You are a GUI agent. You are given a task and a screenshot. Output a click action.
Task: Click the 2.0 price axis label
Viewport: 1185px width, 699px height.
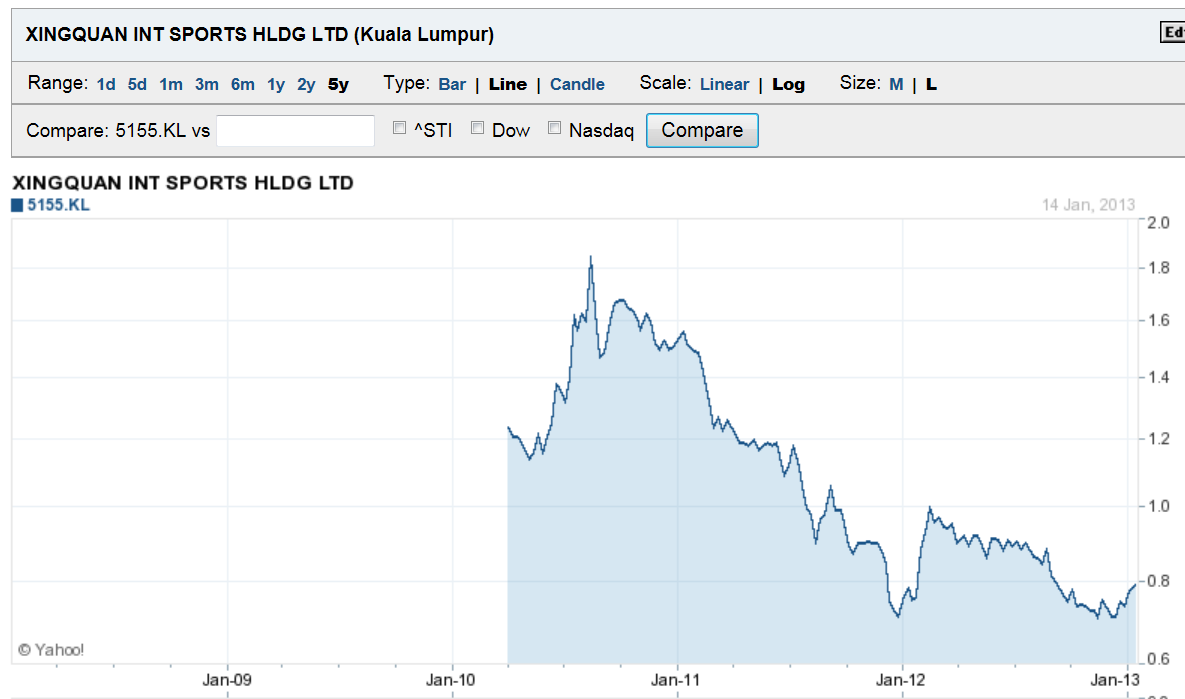[1159, 222]
